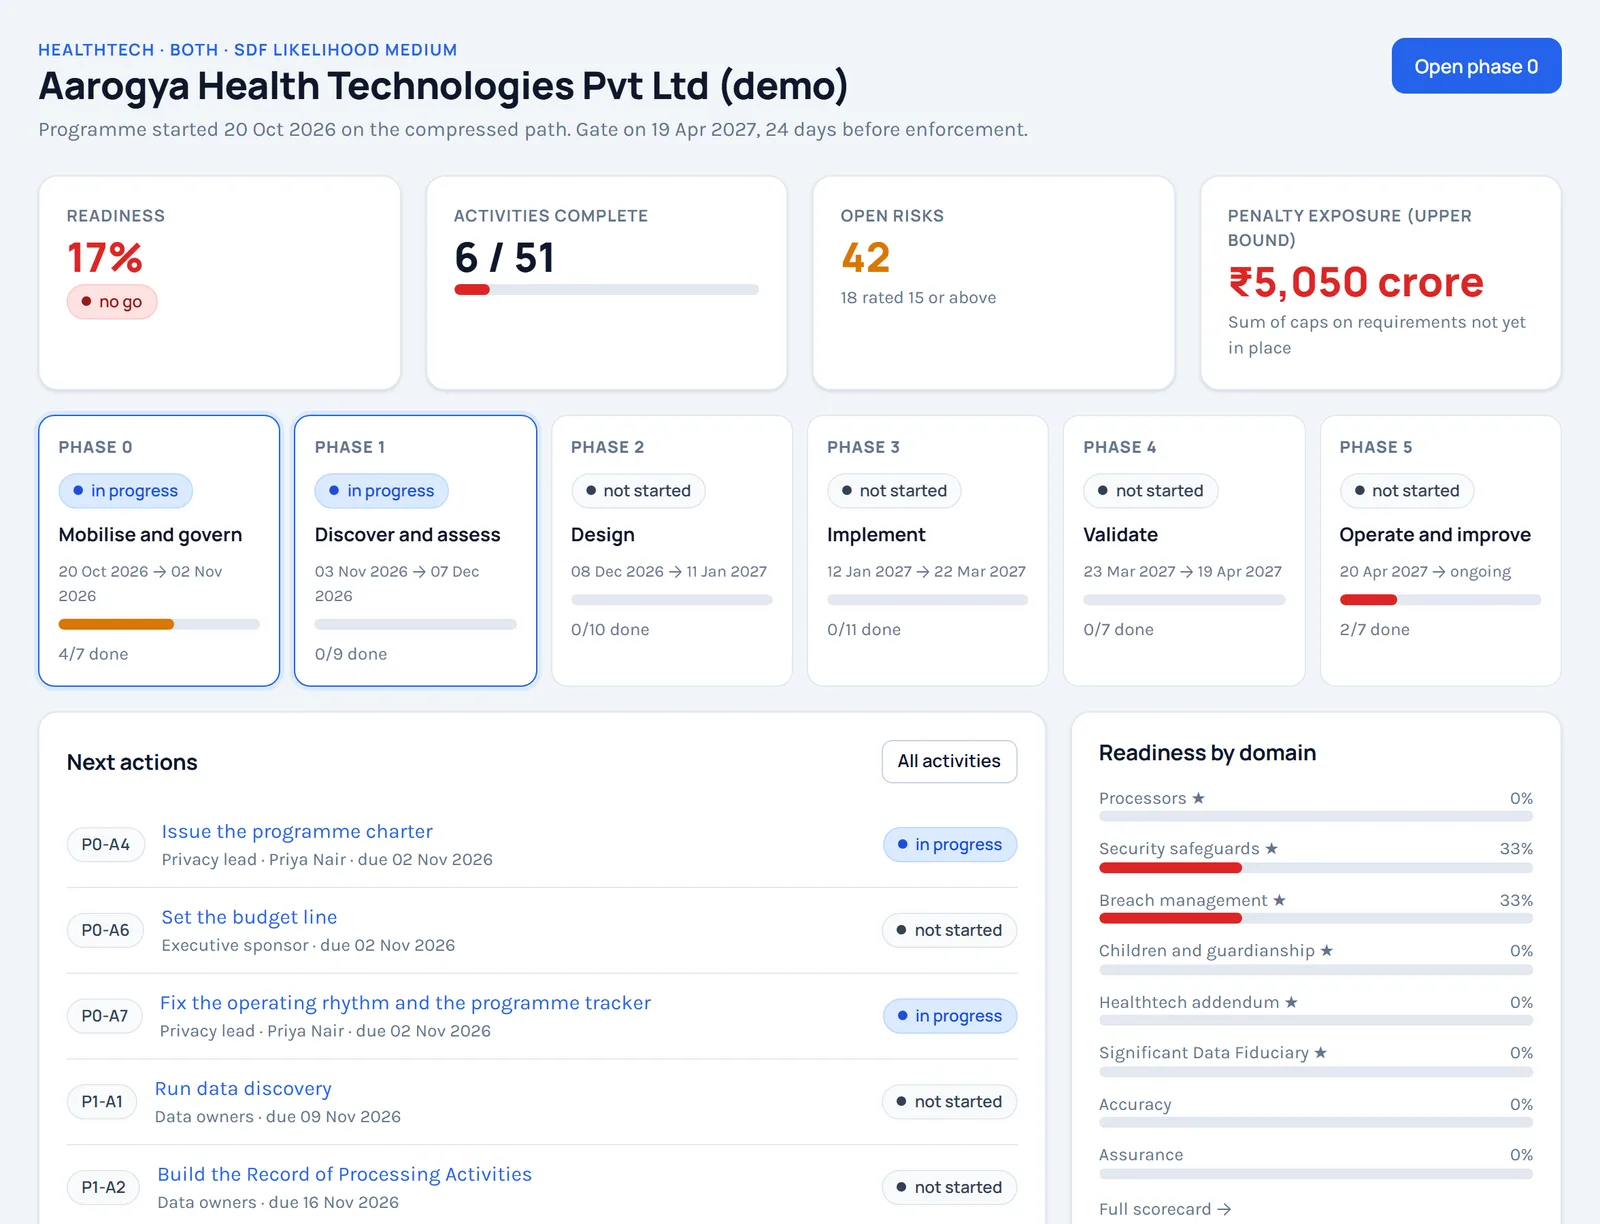This screenshot has height=1224, width=1600.
Task: Click the star icon next to Security safeguards
Action: (x=1271, y=848)
